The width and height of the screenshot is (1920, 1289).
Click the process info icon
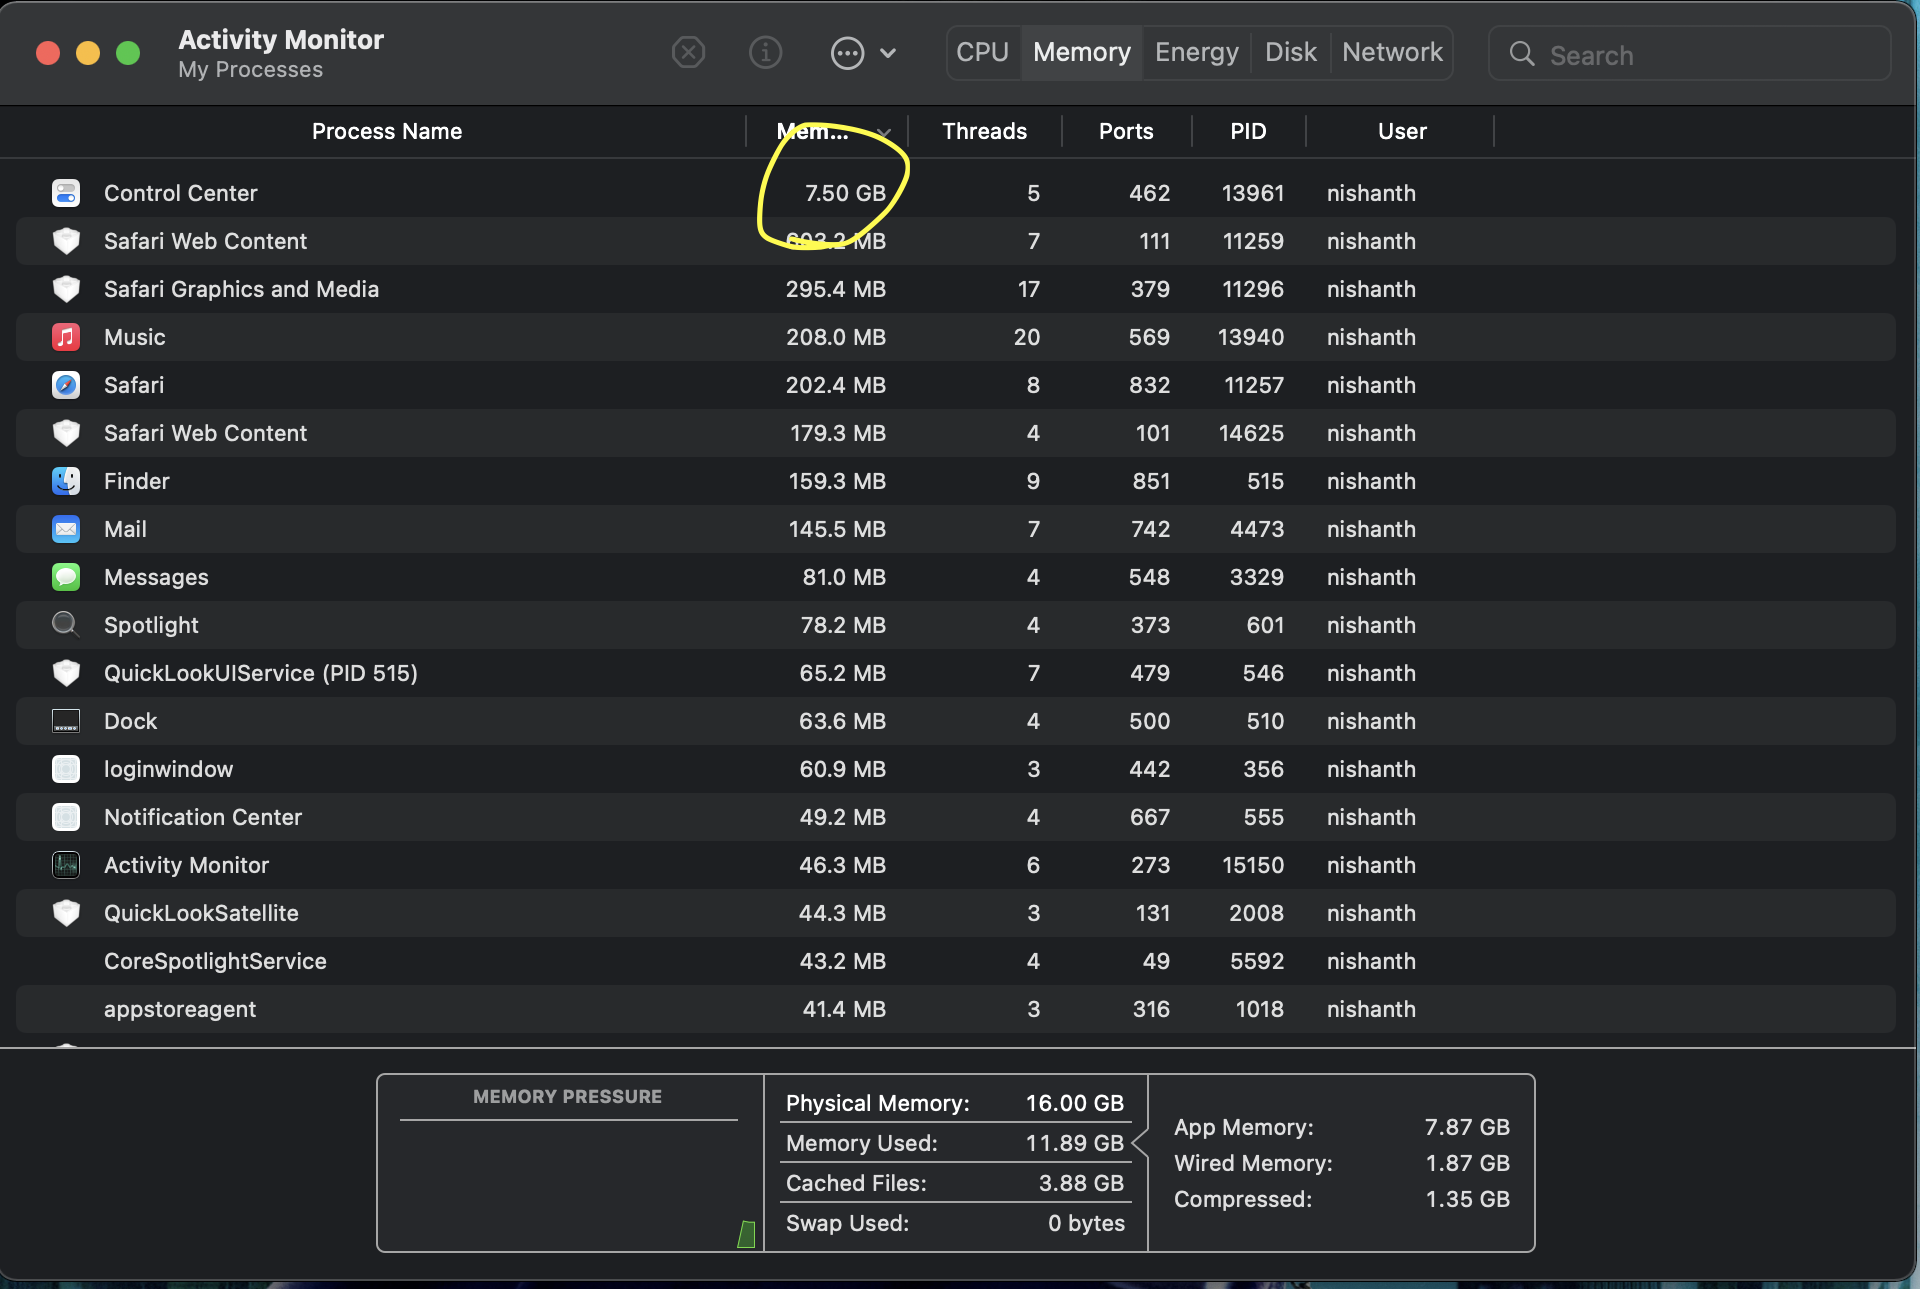765,52
